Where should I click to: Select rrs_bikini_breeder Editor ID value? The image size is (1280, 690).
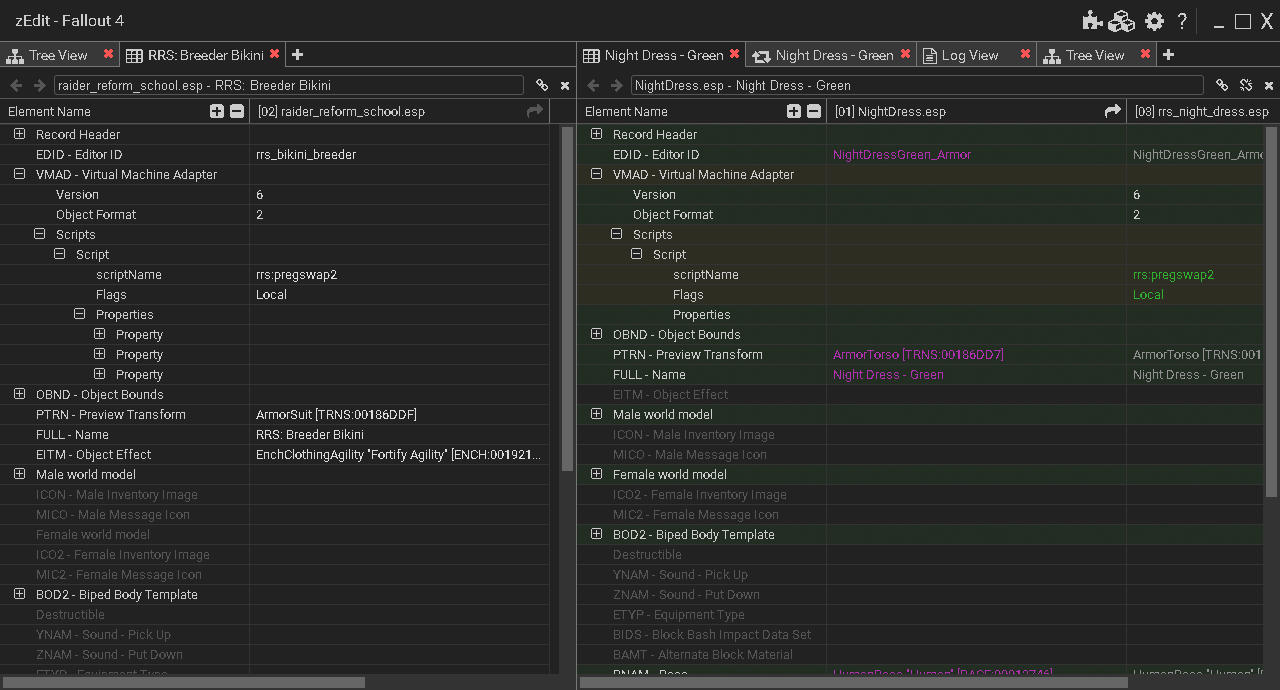306,154
